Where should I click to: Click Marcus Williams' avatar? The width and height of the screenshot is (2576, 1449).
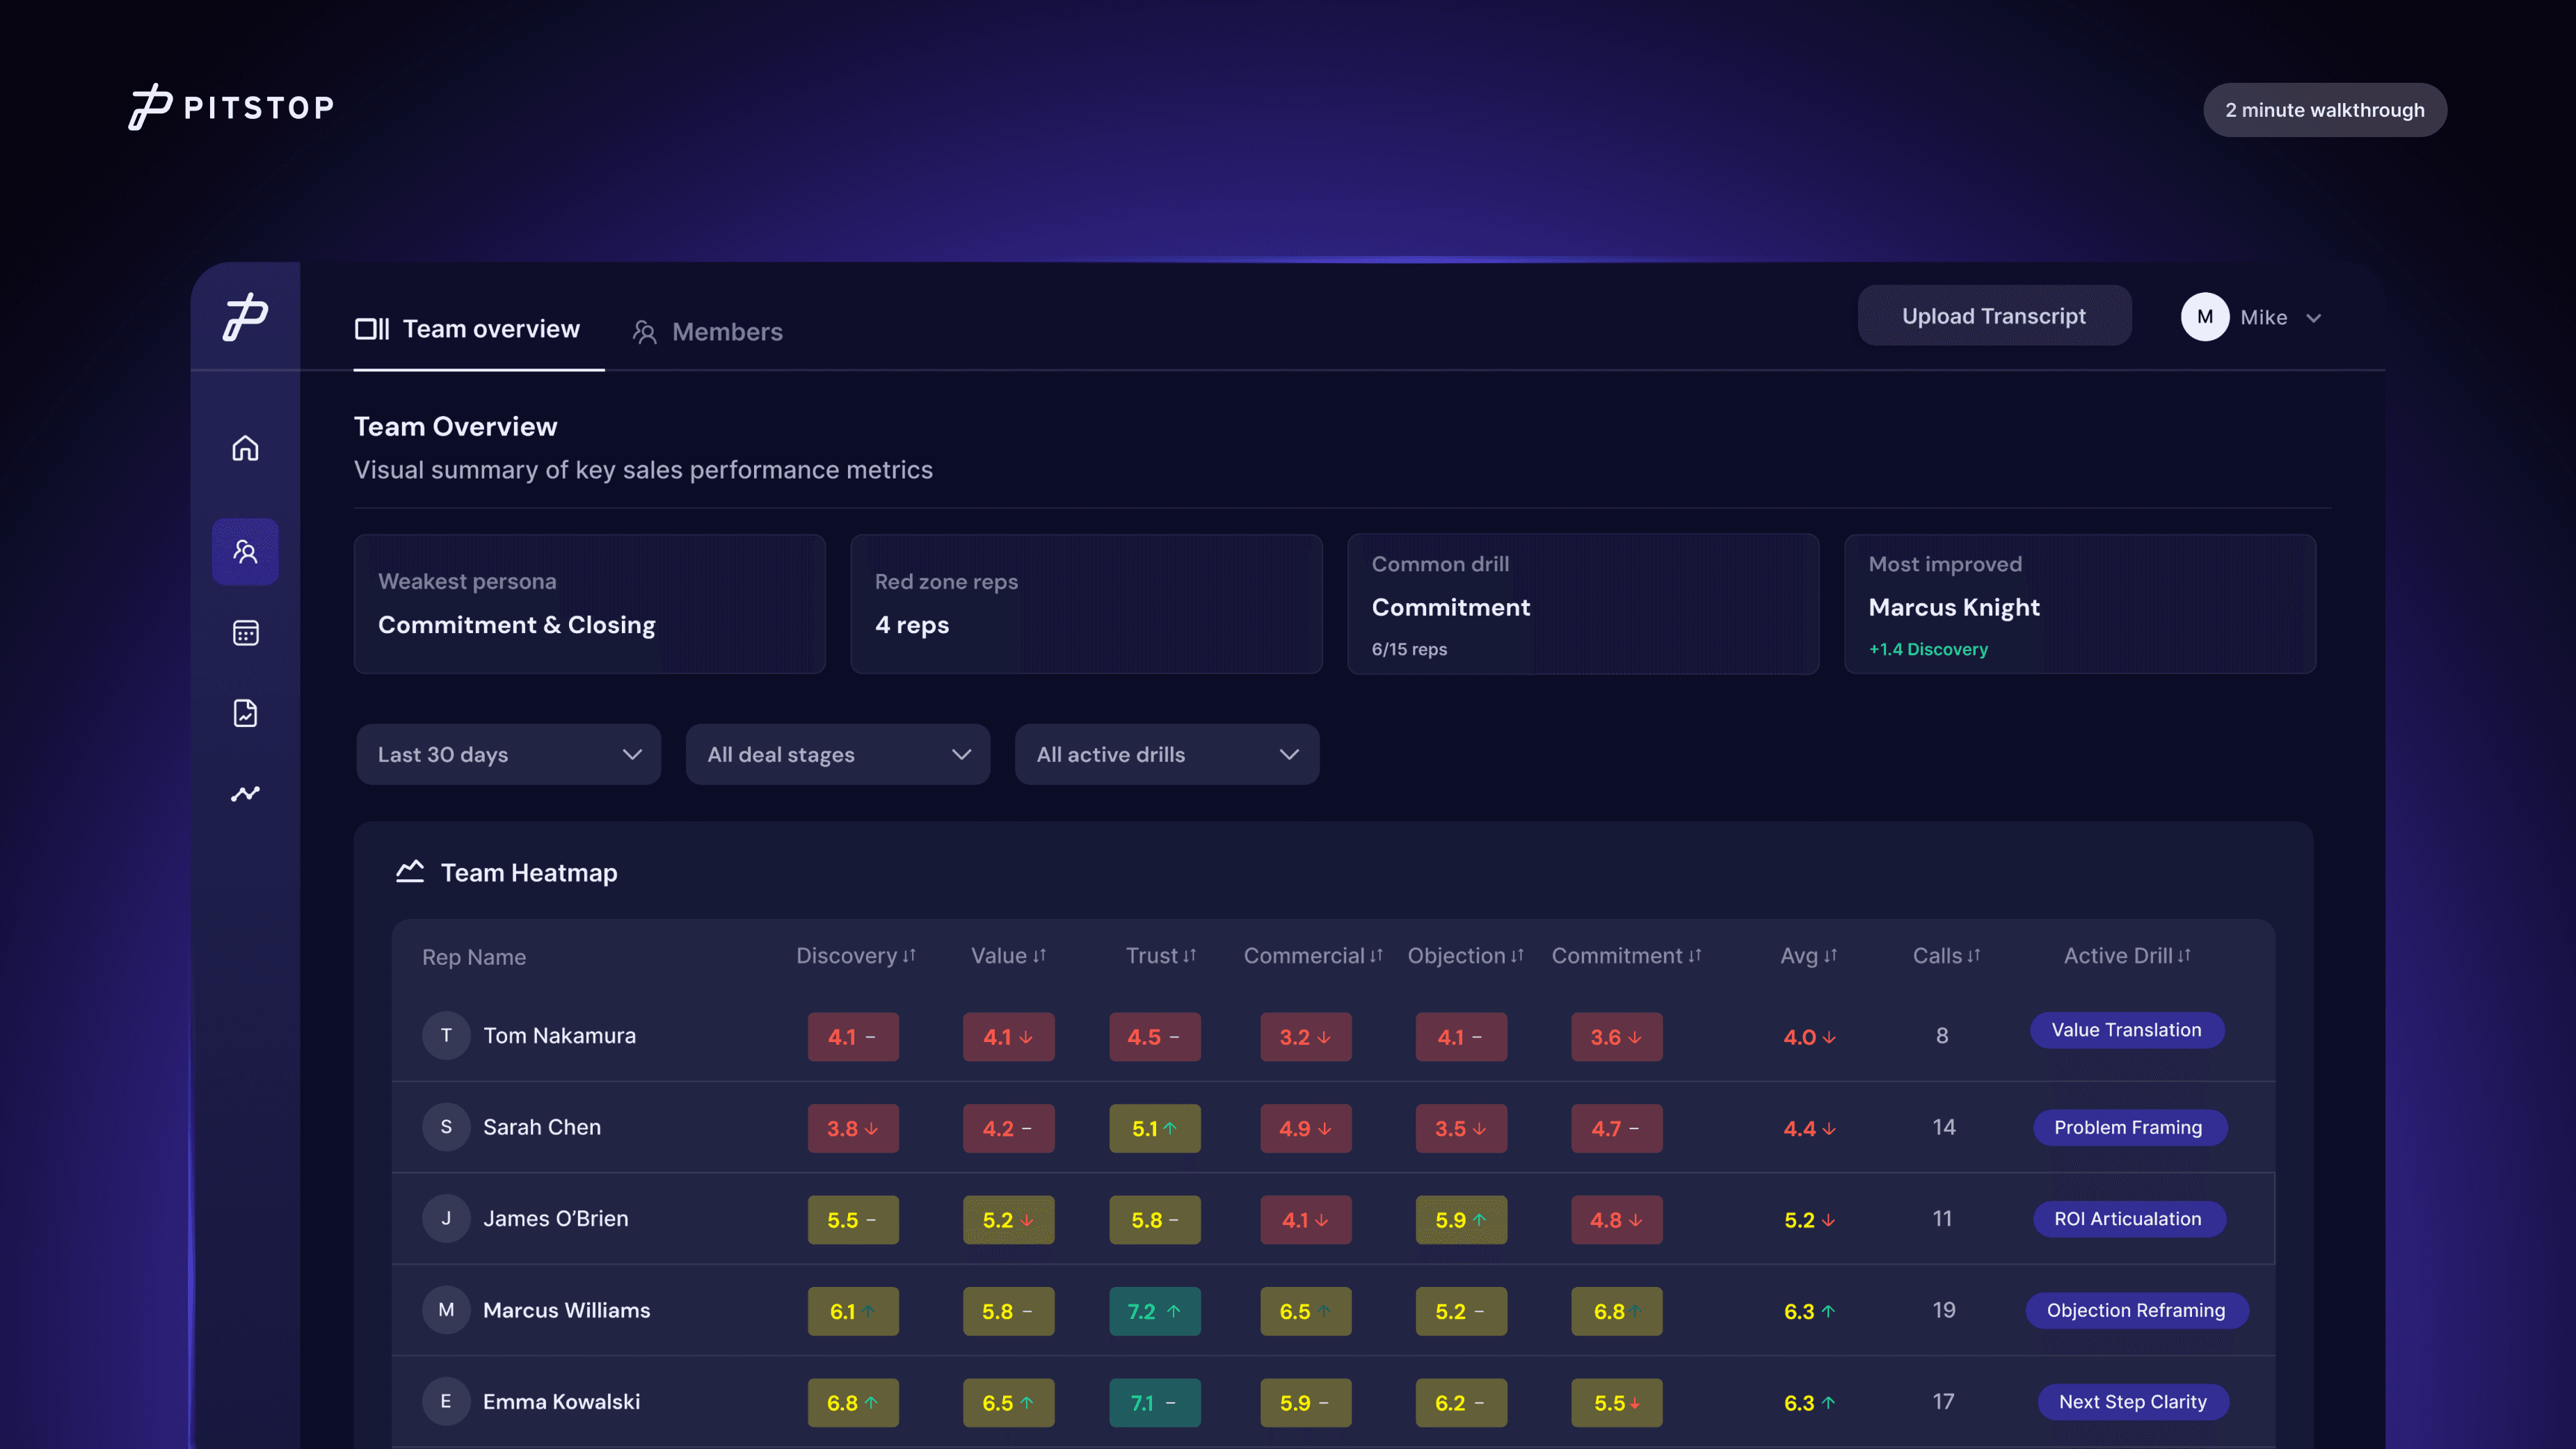(446, 1310)
